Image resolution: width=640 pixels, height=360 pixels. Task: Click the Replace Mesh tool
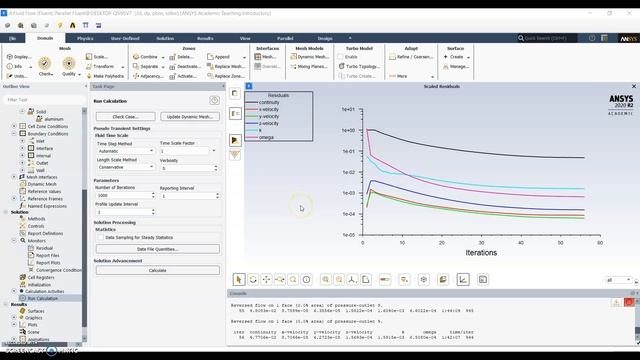pos(226,66)
